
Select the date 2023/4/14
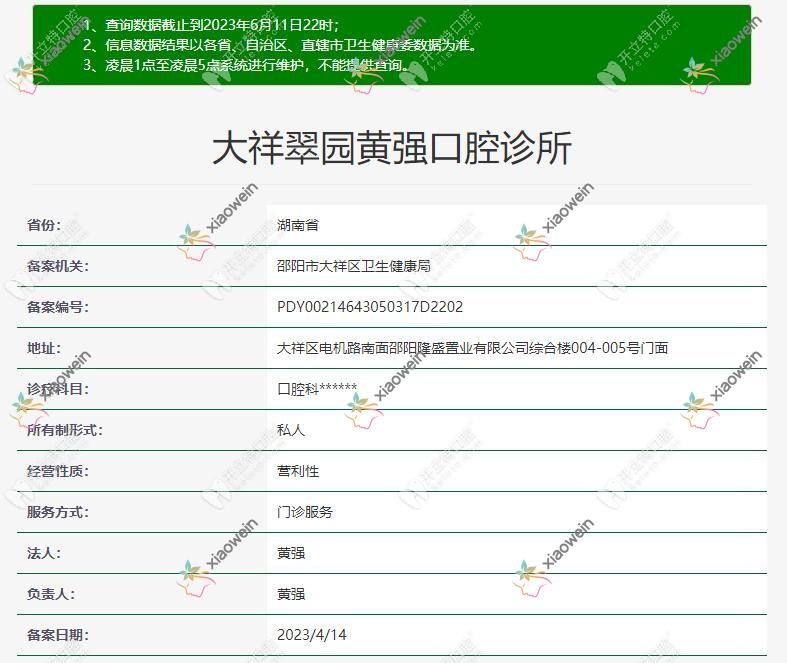(x=312, y=635)
